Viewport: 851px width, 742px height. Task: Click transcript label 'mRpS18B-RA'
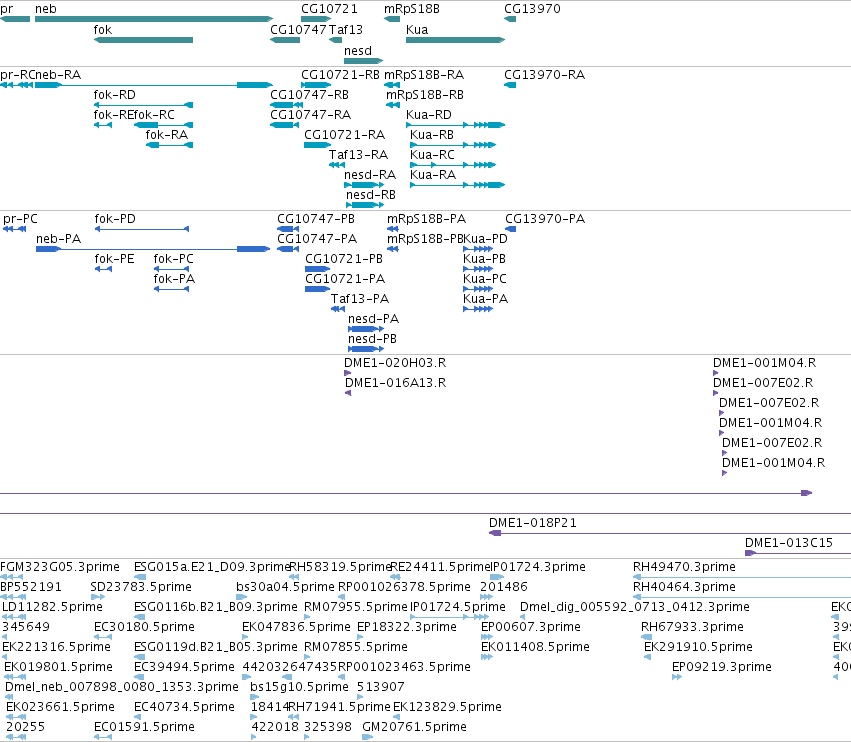click(424, 74)
